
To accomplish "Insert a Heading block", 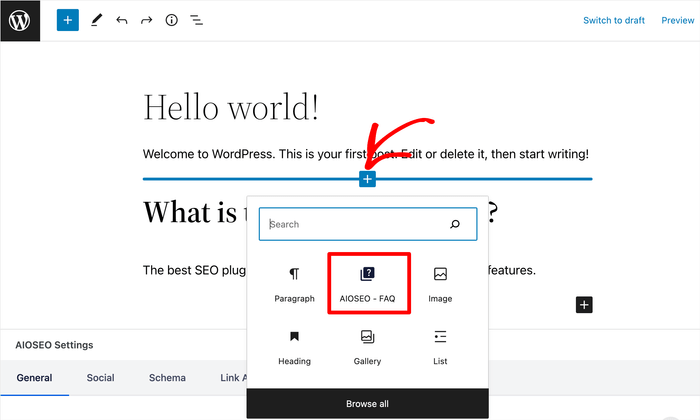I will pyautogui.click(x=294, y=347).
